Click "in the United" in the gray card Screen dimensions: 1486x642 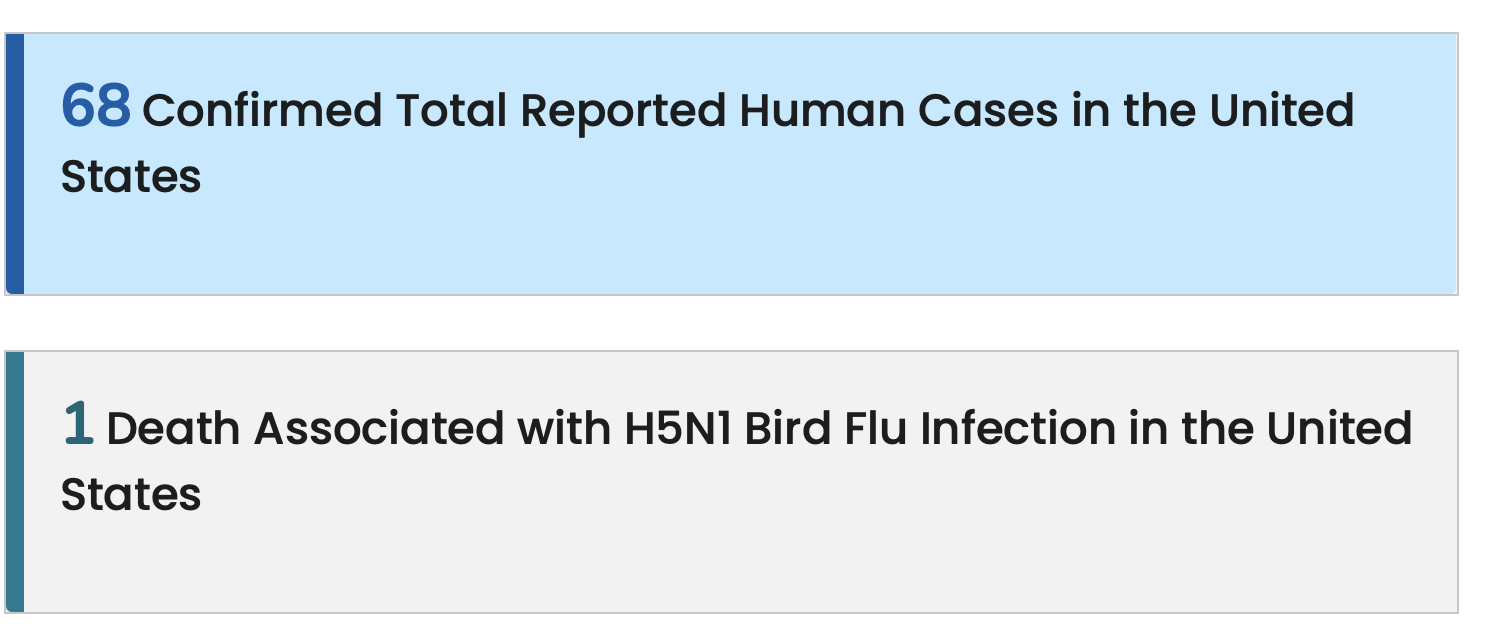[1271, 429]
